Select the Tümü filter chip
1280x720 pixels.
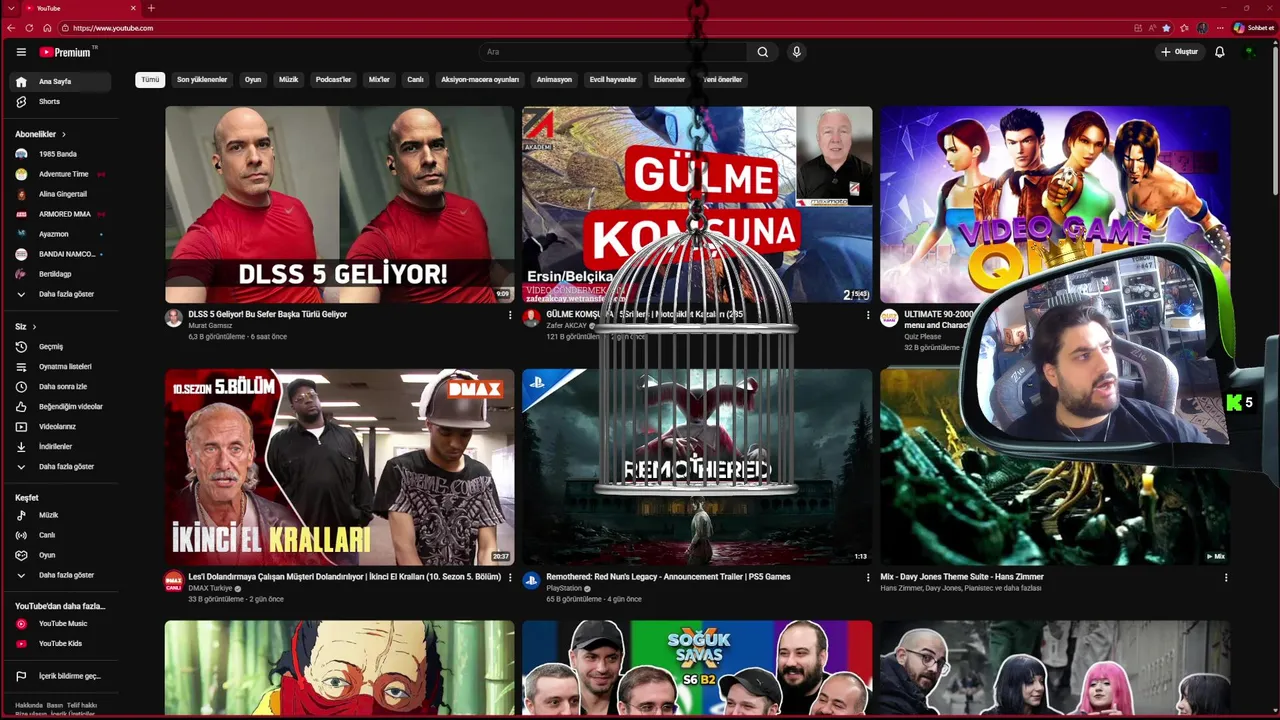click(150, 80)
